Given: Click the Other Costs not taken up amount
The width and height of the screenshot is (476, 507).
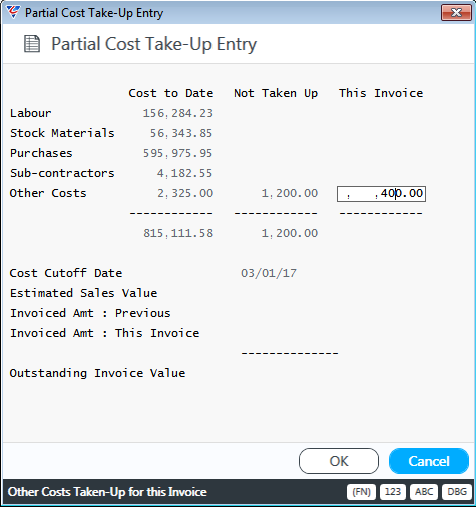Looking at the screenshot, I should pos(290,193).
